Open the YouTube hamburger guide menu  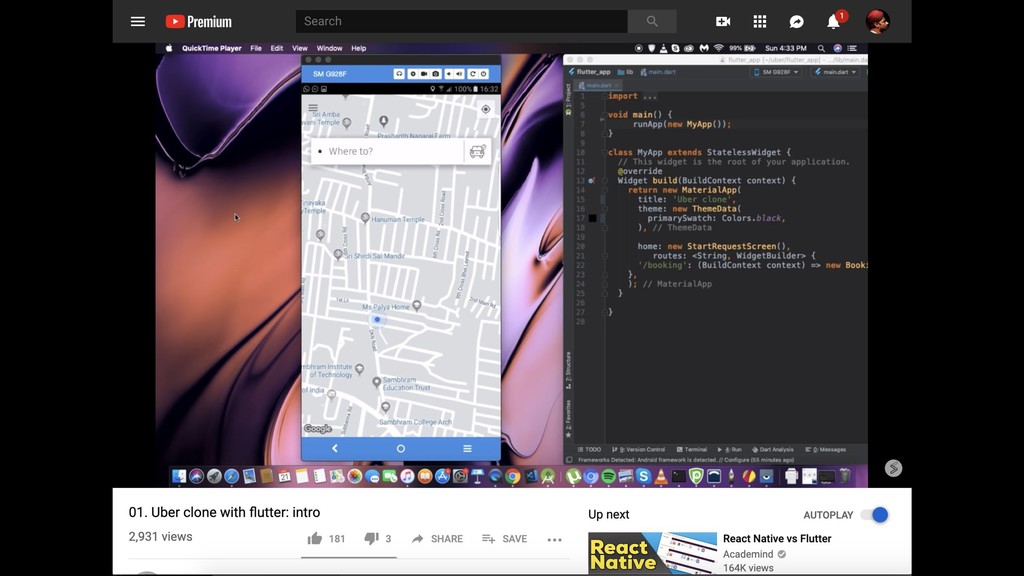coord(138,21)
